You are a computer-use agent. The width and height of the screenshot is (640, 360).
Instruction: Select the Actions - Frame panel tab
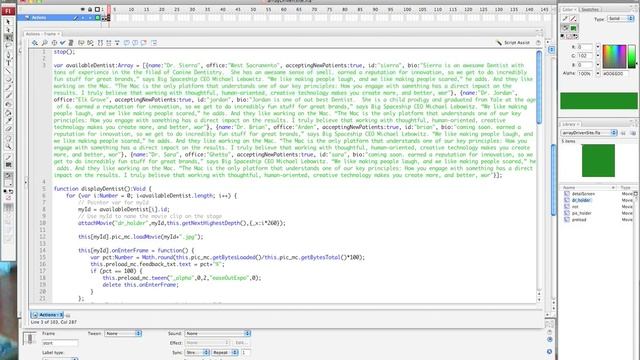tap(43, 33)
